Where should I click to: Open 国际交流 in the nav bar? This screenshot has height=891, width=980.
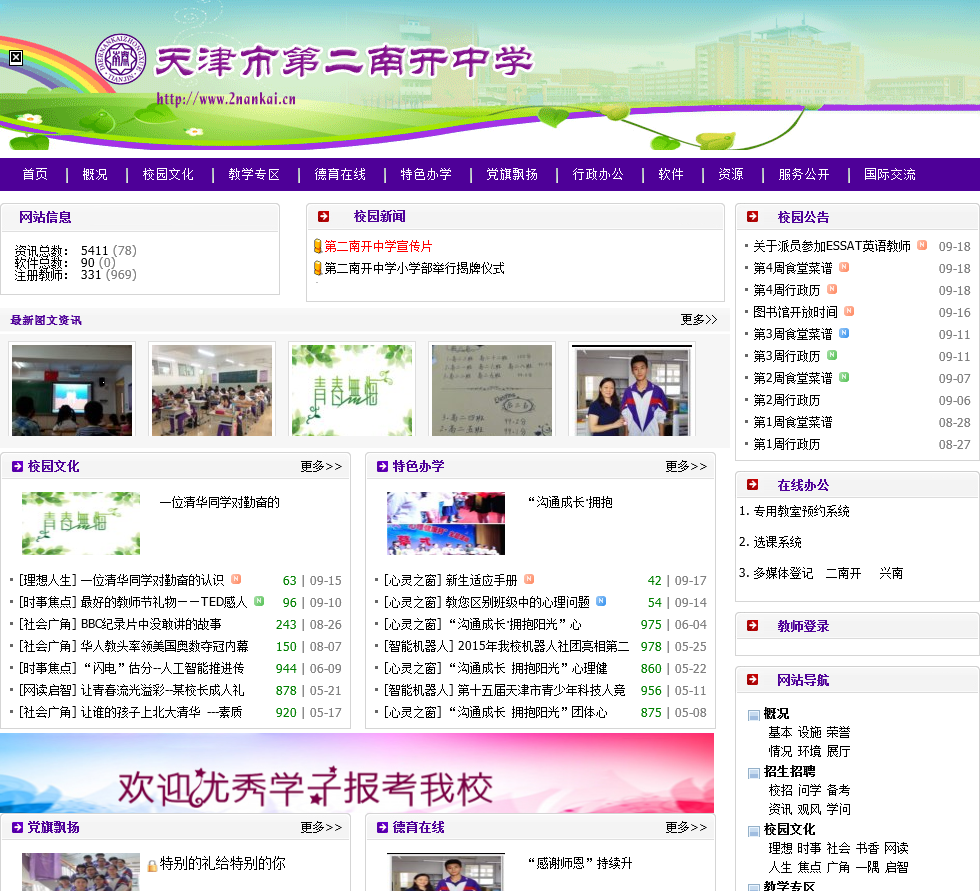[890, 174]
